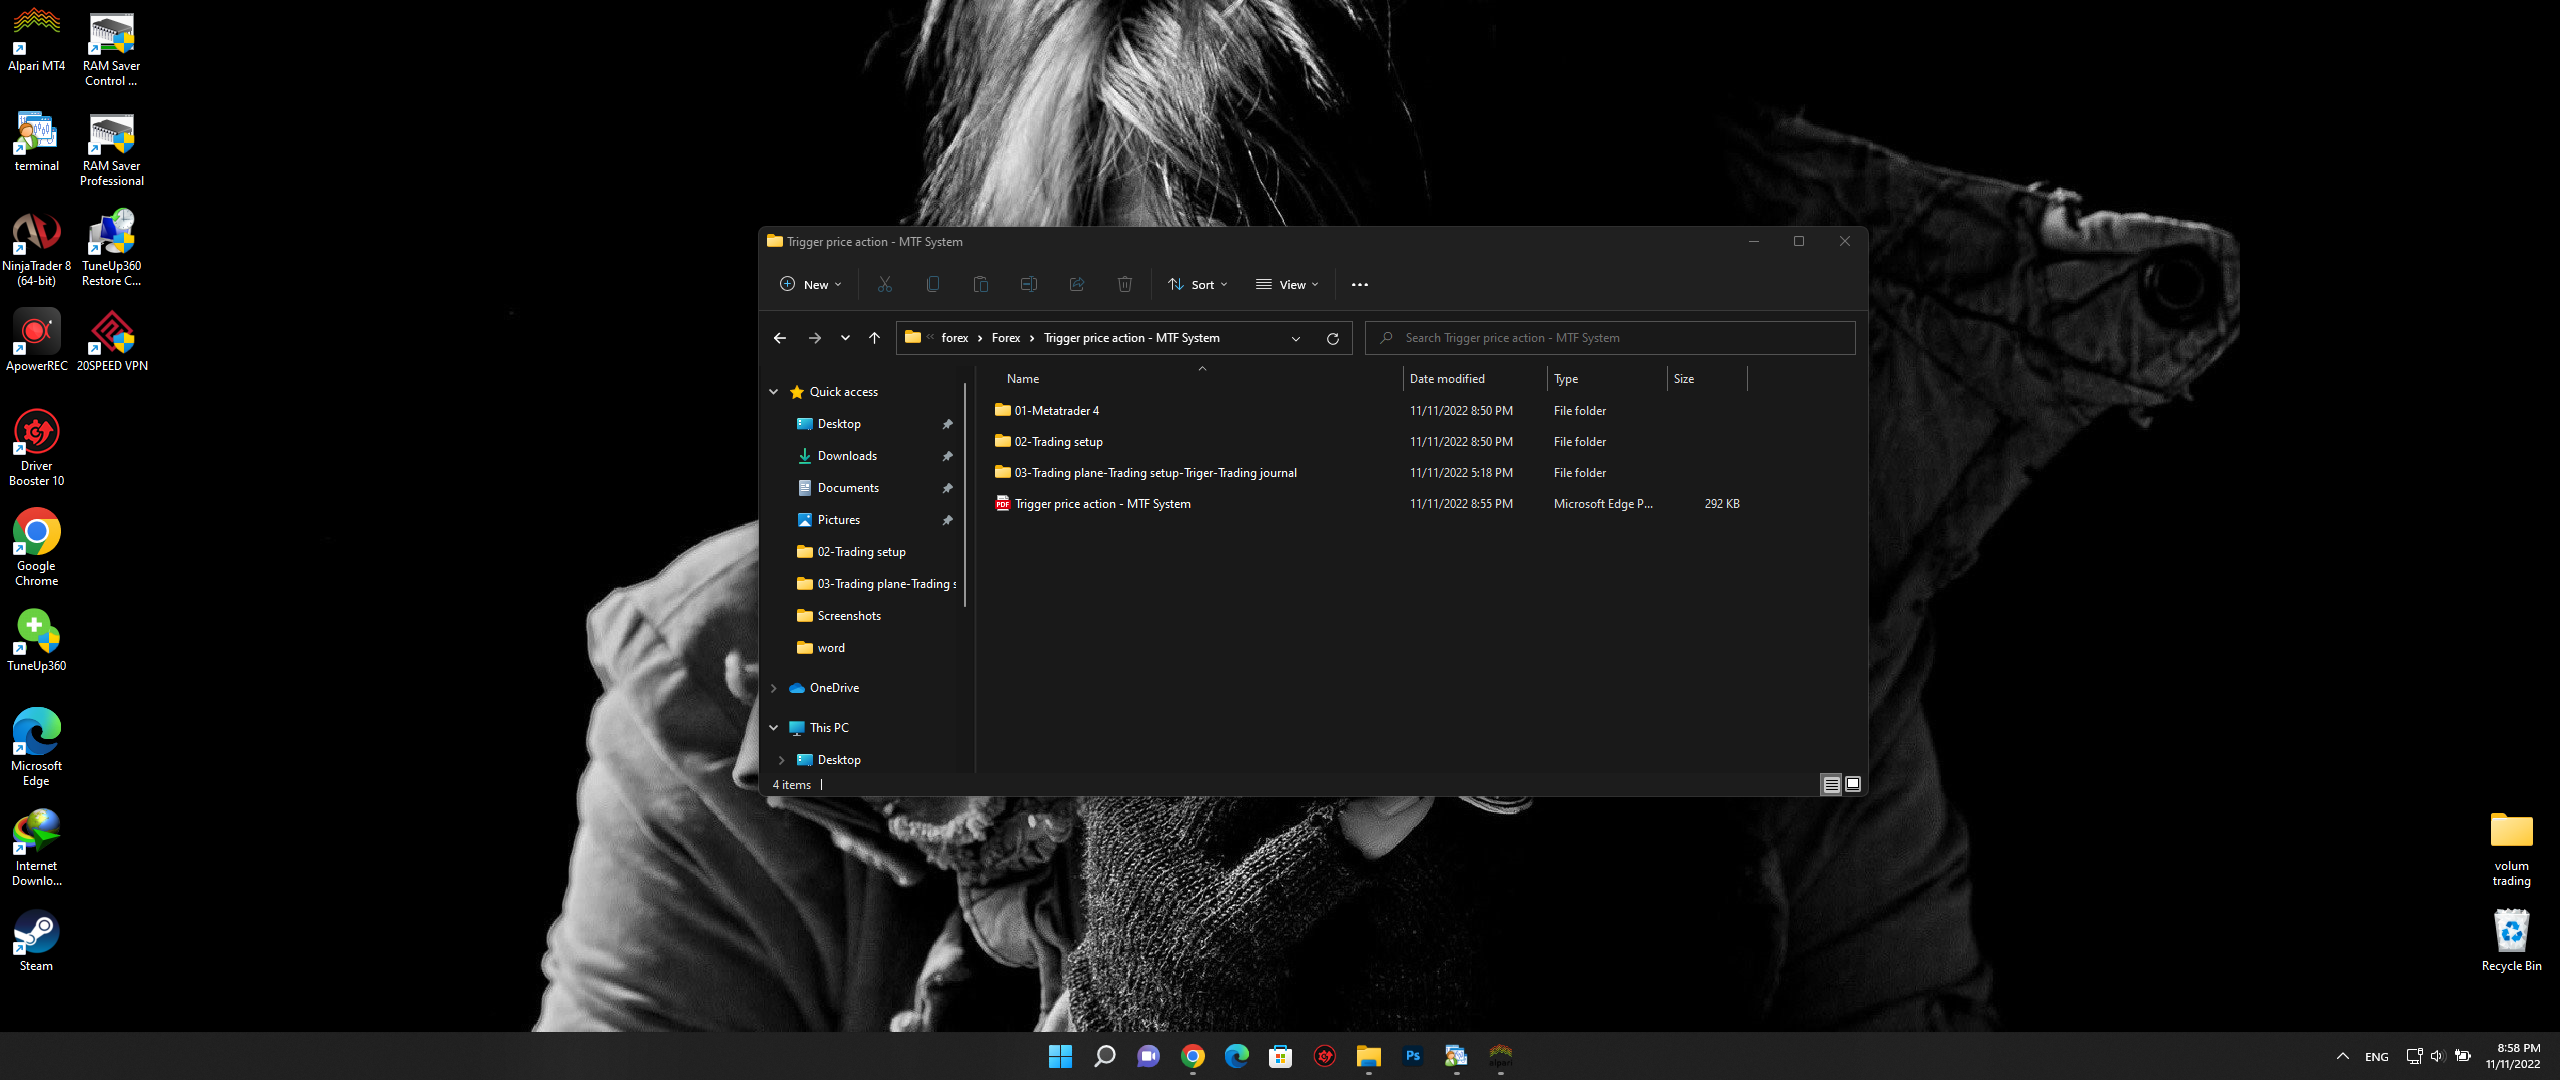Click the Delete trash icon in toolbar
This screenshot has height=1080, width=2560.
click(1124, 285)
